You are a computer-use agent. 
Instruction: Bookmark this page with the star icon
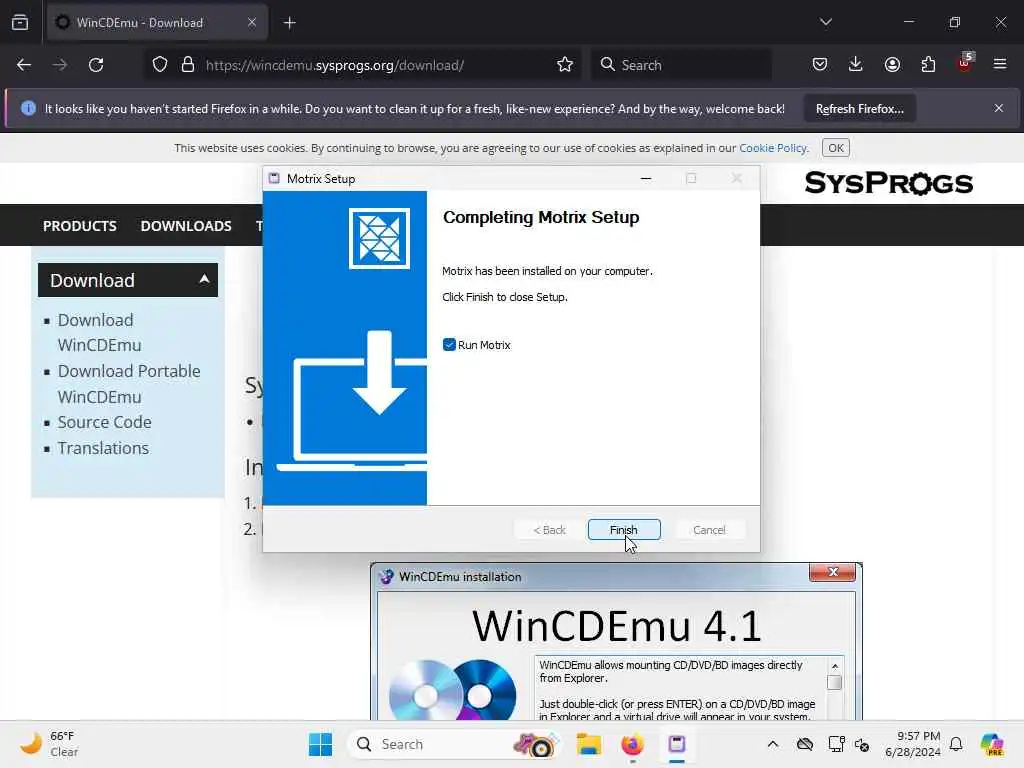565,65
